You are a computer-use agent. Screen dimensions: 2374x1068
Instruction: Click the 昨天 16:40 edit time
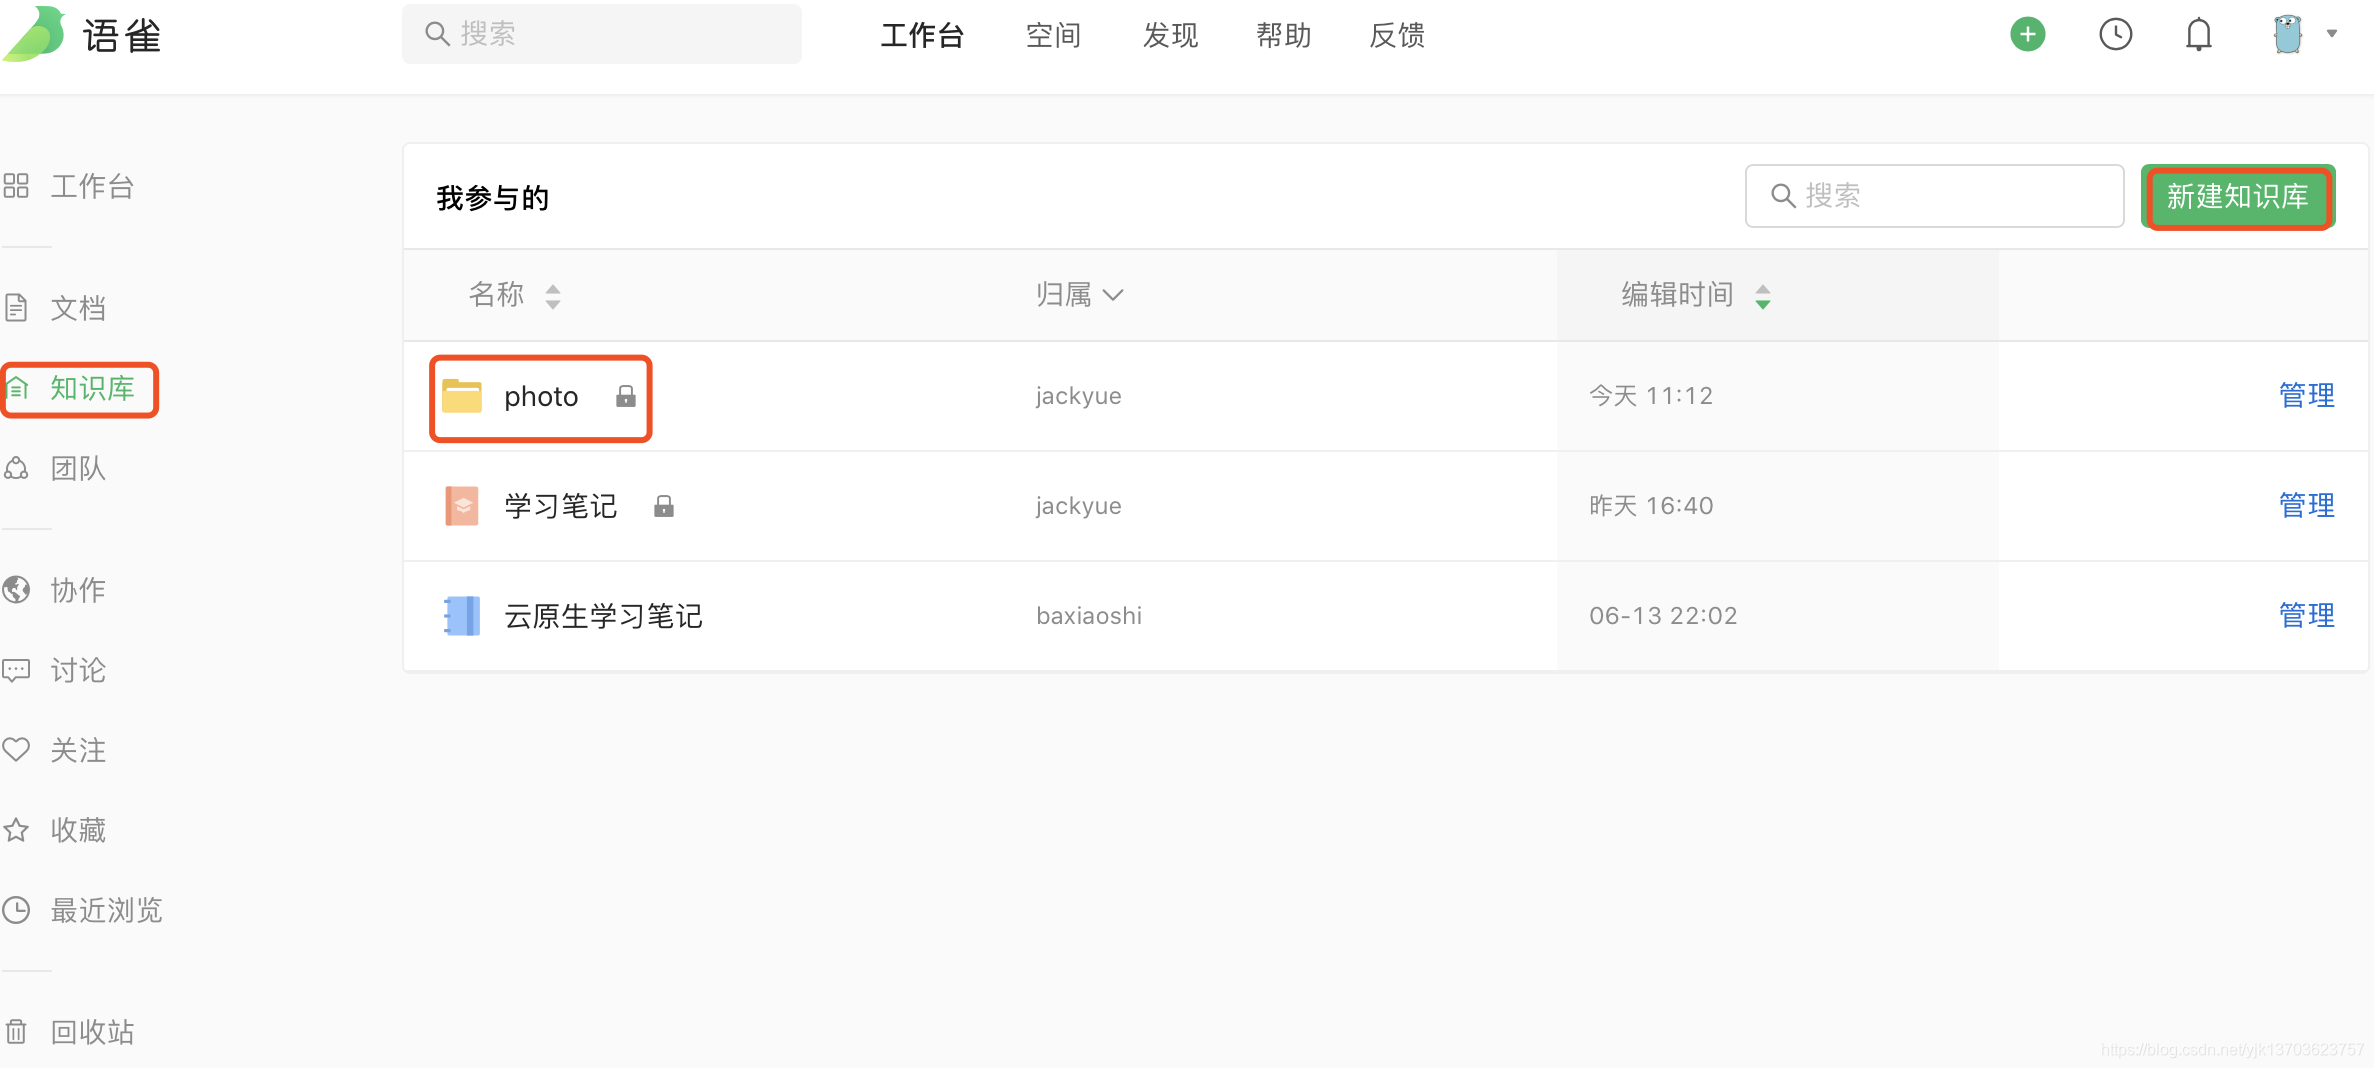[1651, 506]
